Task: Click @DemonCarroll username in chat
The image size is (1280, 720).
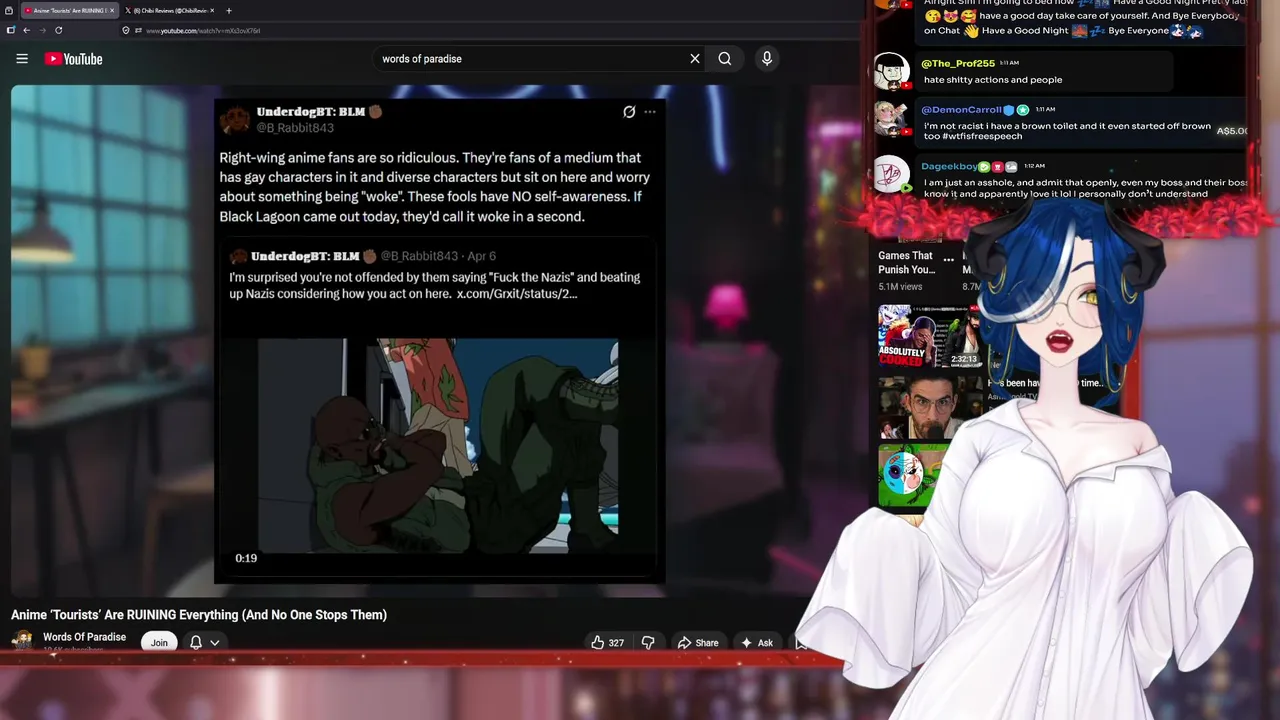Action: coord(961,110)
